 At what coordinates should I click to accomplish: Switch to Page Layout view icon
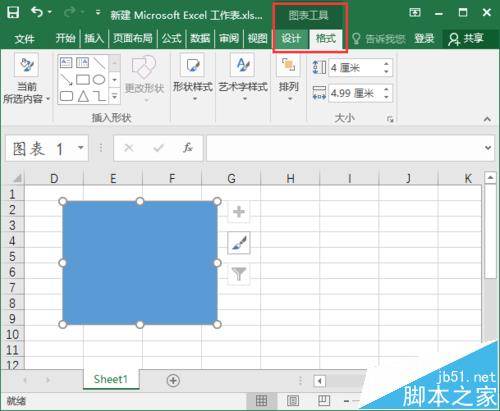pyautogui.click(x=293, y=400)
